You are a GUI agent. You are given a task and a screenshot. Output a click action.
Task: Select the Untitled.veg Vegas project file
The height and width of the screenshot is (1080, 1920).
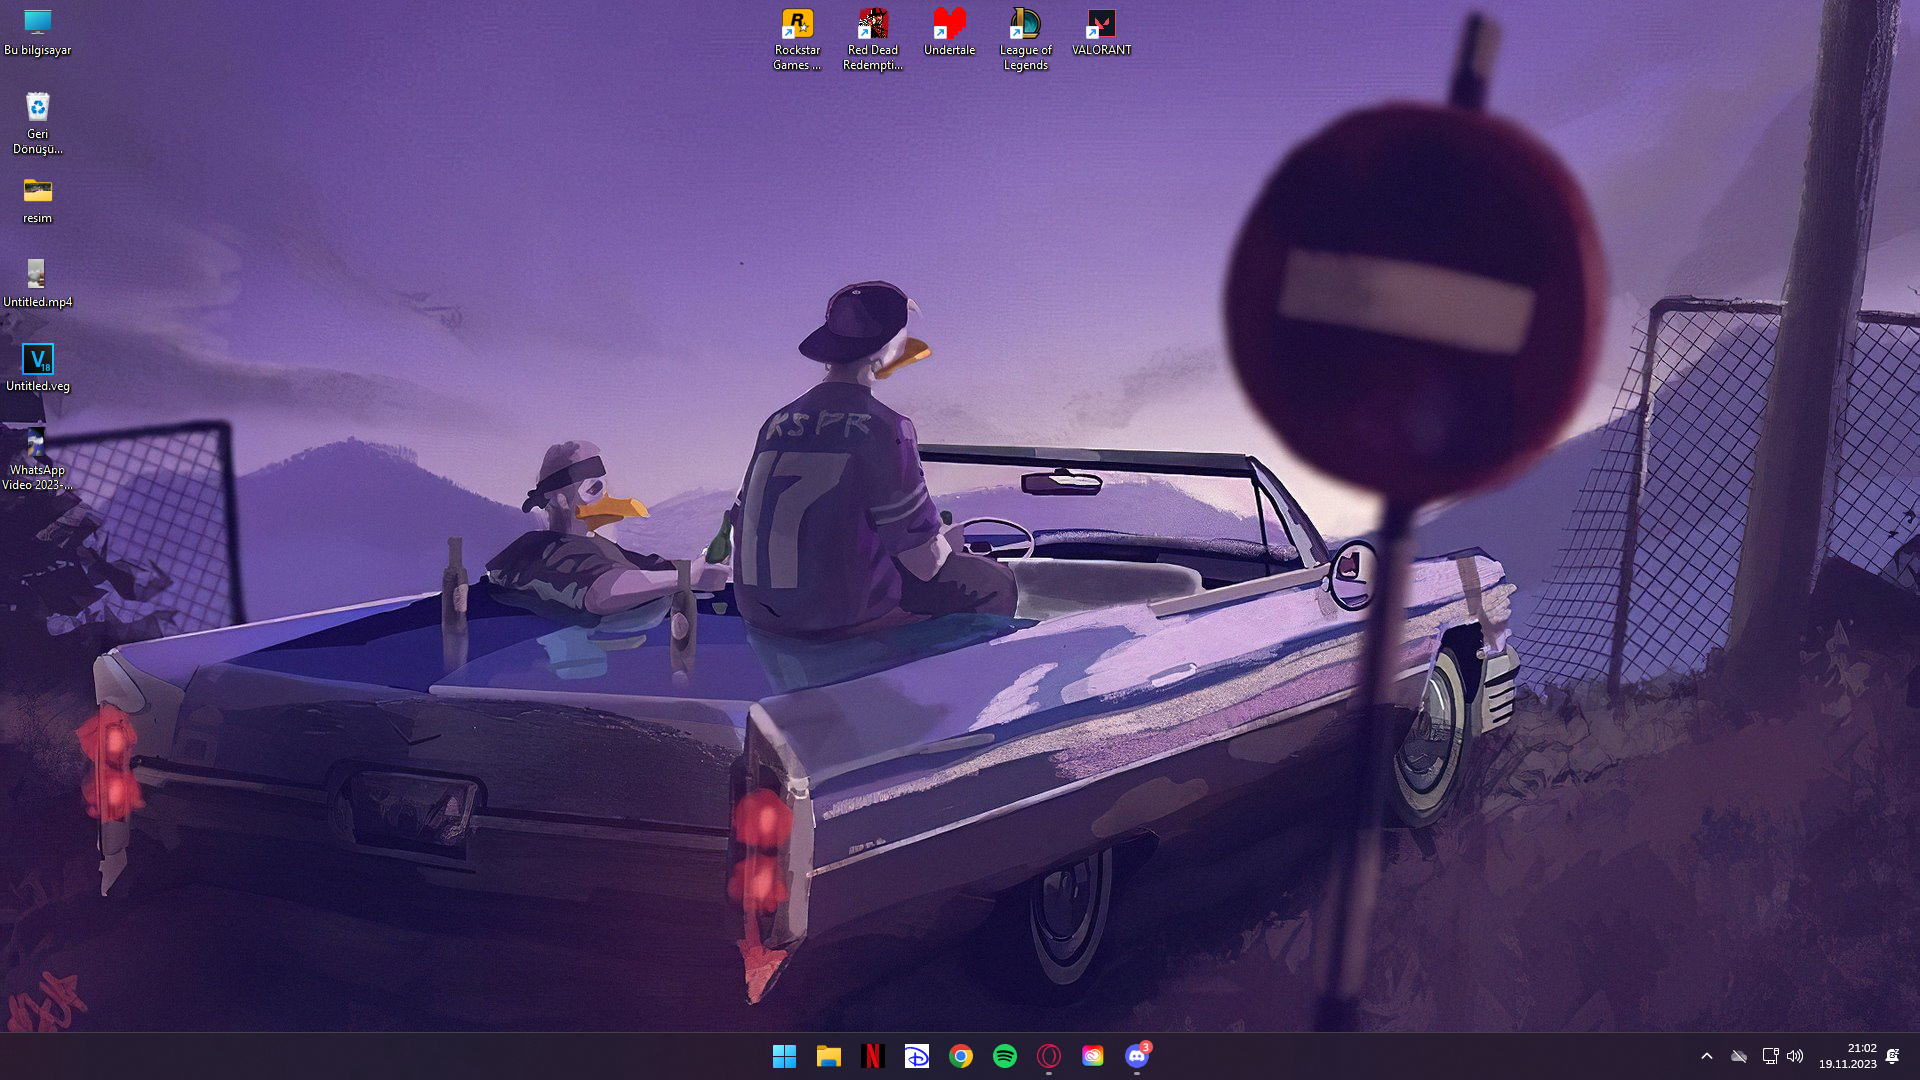point(37,367)
